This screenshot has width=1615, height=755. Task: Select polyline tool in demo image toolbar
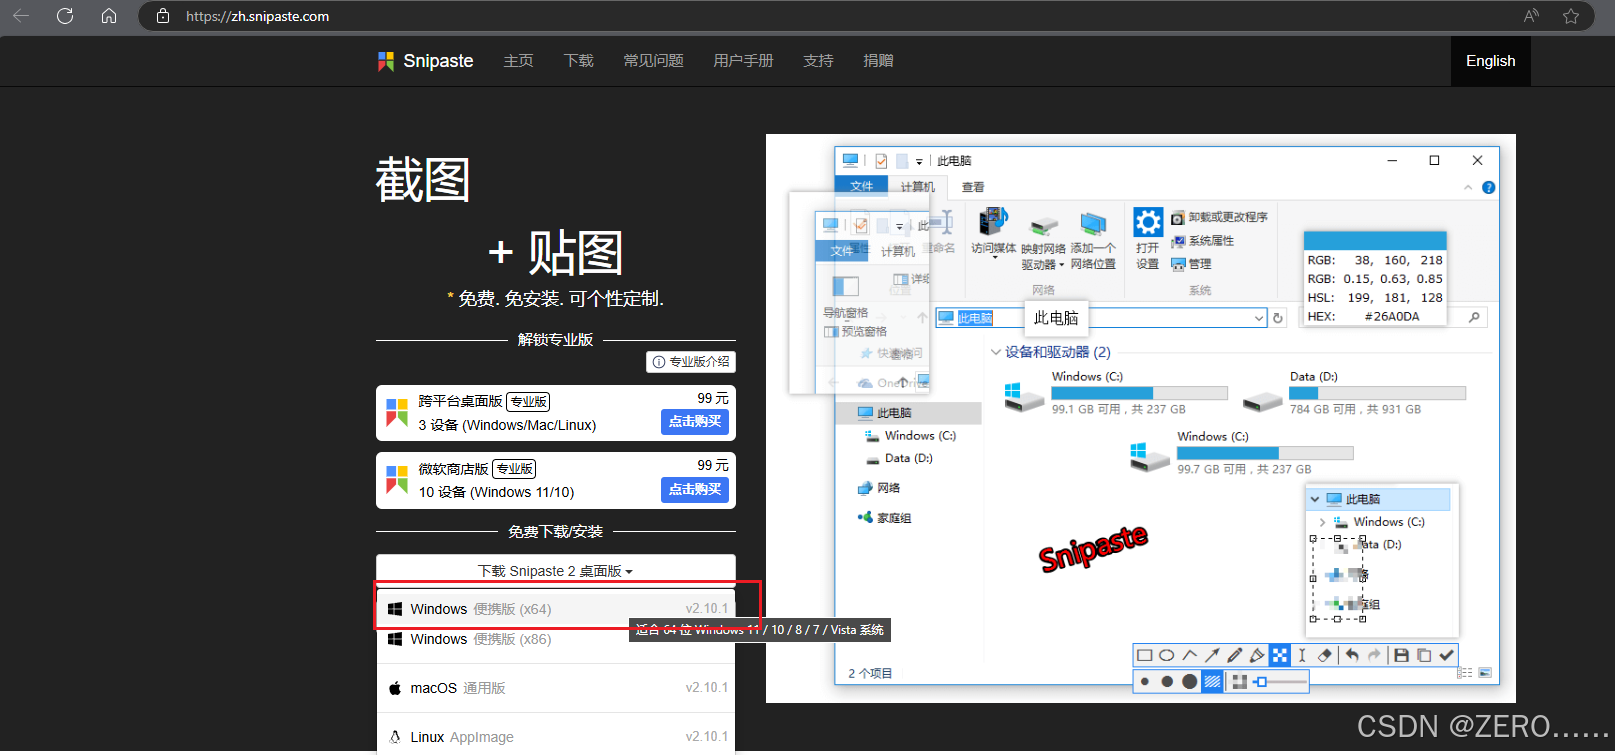[x=1189, y=656]
